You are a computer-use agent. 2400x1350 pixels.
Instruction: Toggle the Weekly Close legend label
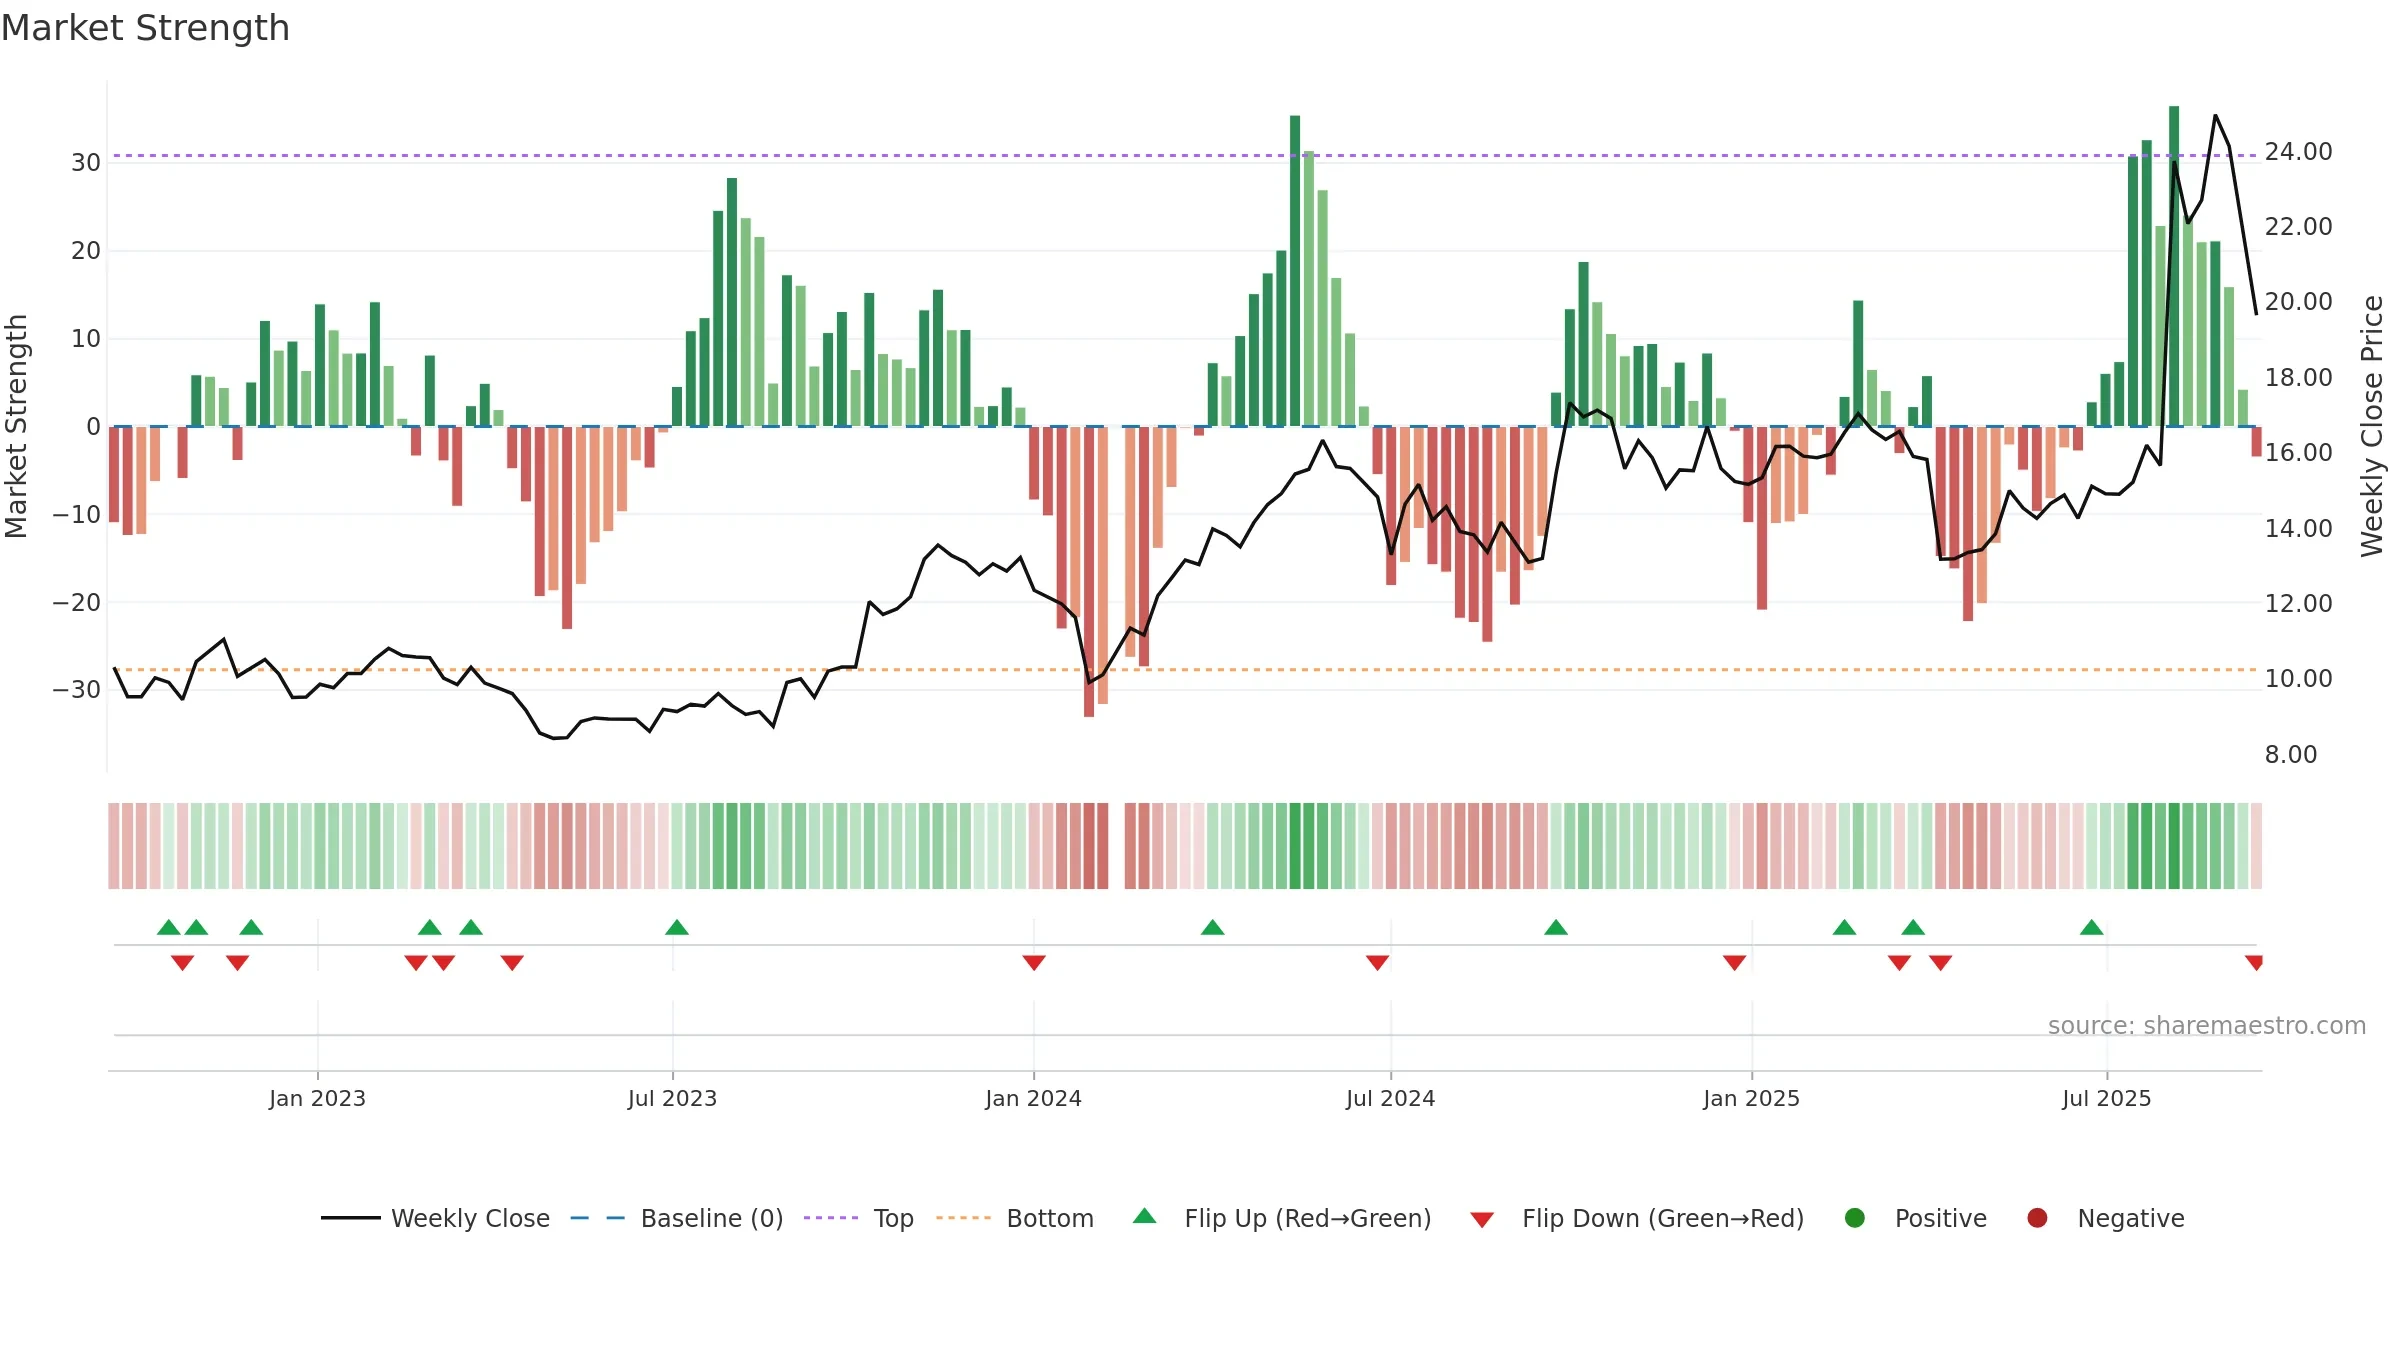coord(470,1218)
